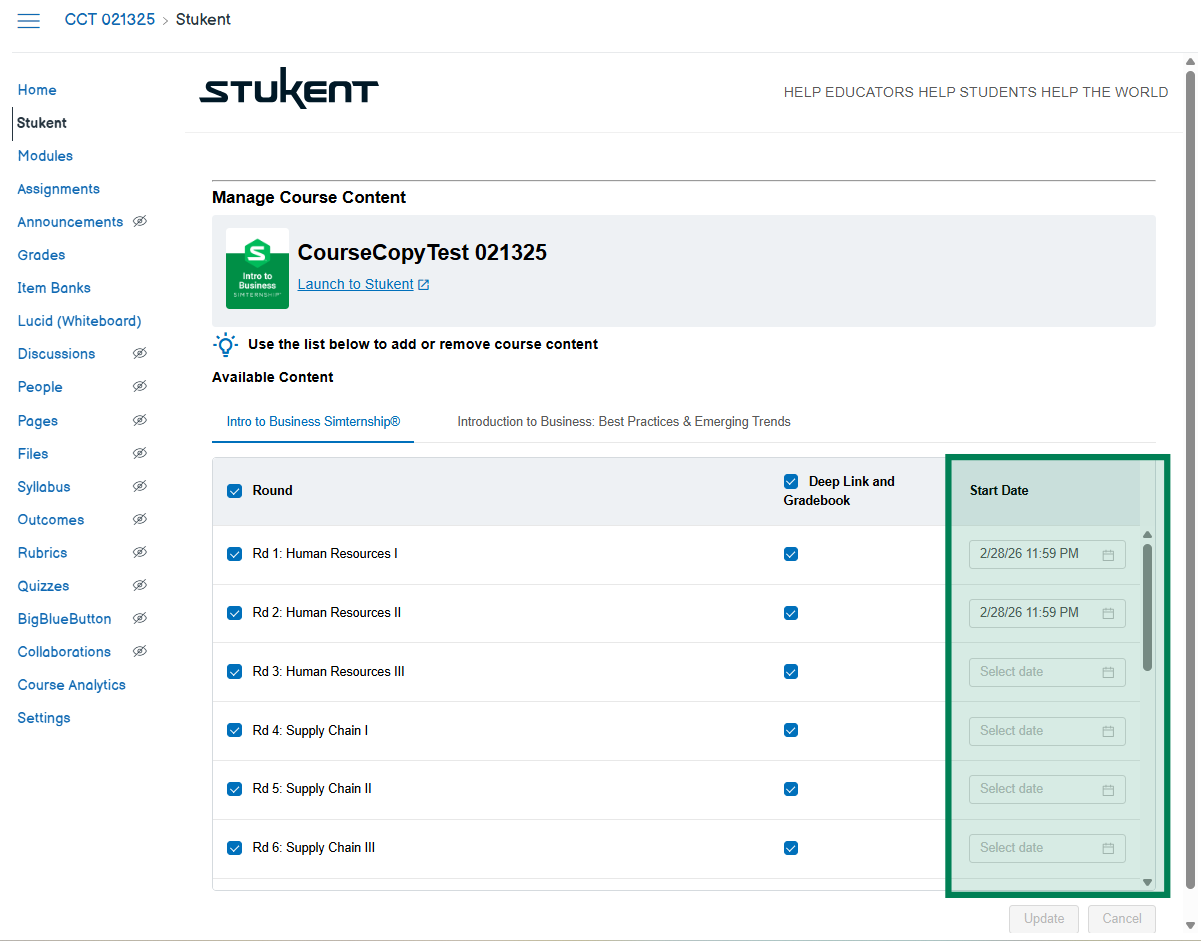The image size is (1201, 941).
Task: Click the Stukent logo
Action: coord(289,92)
